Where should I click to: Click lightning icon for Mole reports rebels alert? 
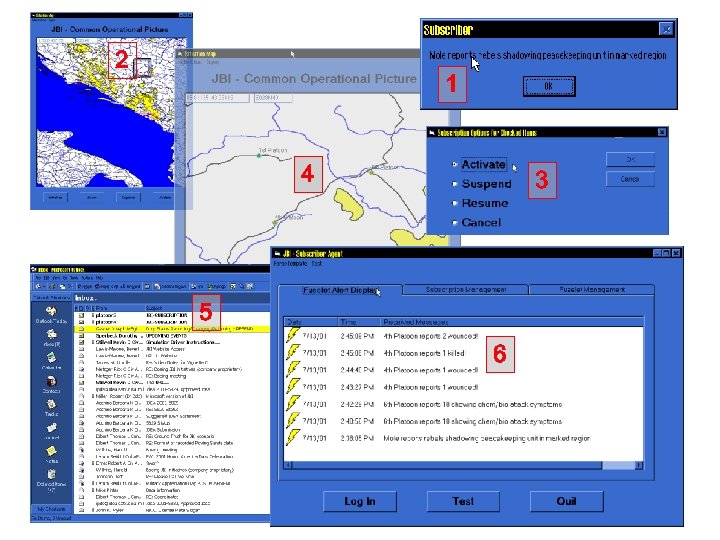[x=292, y=438]
